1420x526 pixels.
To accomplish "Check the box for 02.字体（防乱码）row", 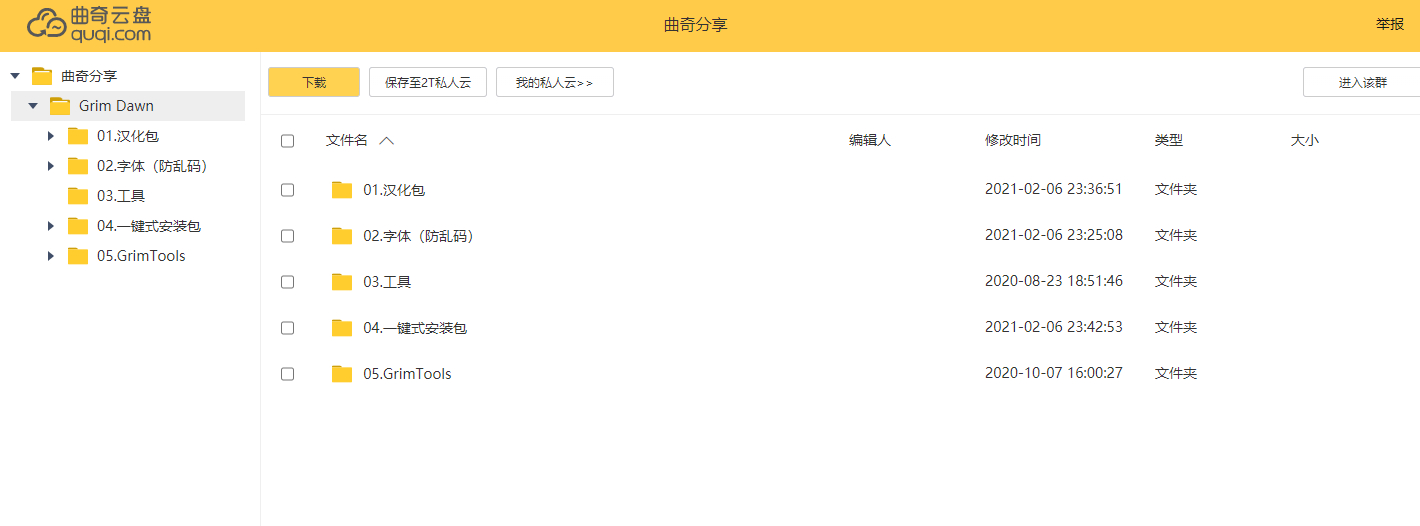I will click(x=288, y=236).
